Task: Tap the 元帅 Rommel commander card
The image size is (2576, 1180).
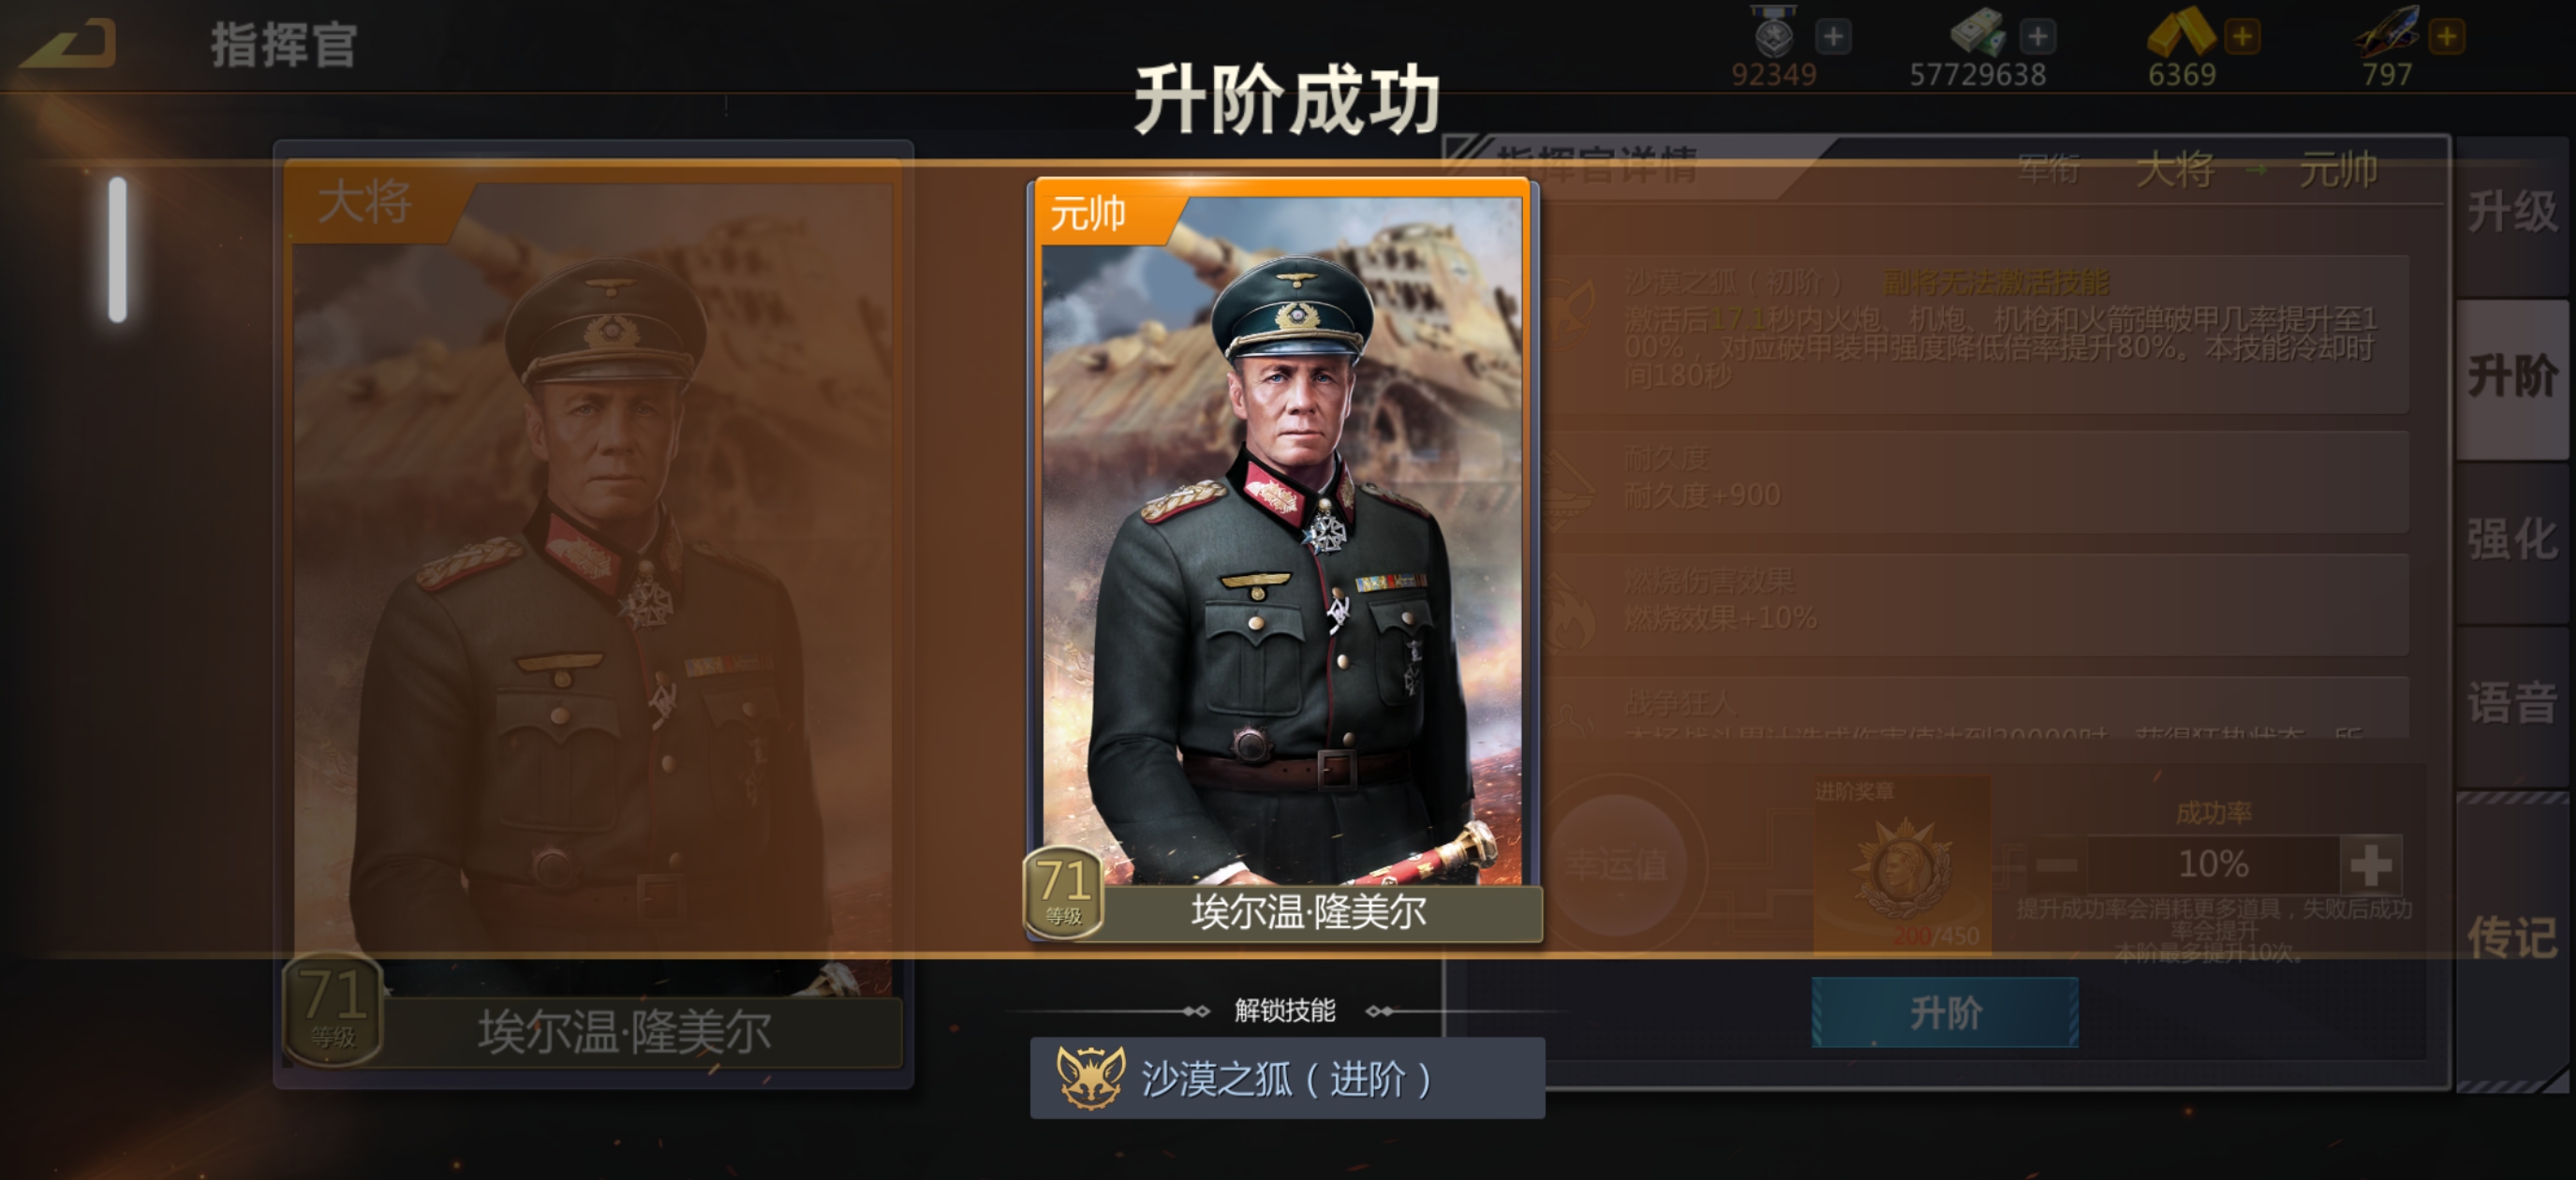Action: click(x=1283, y=560)
